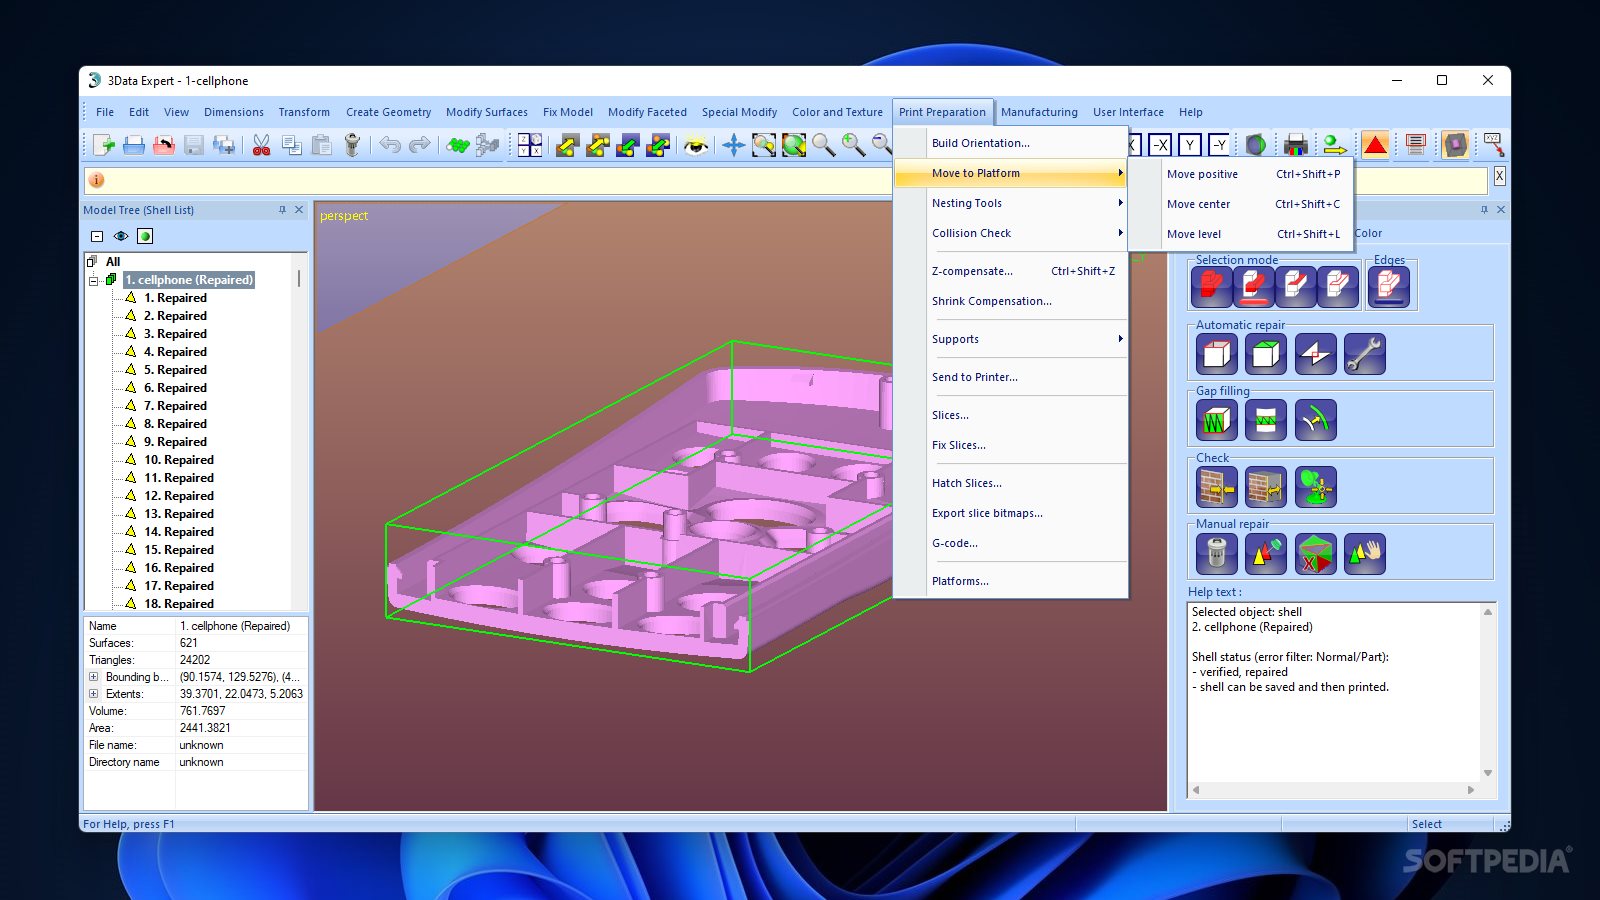Click the brick wall inward arrows check icon
This screenshot has height=900, width=1600.
pos(1217,487)
